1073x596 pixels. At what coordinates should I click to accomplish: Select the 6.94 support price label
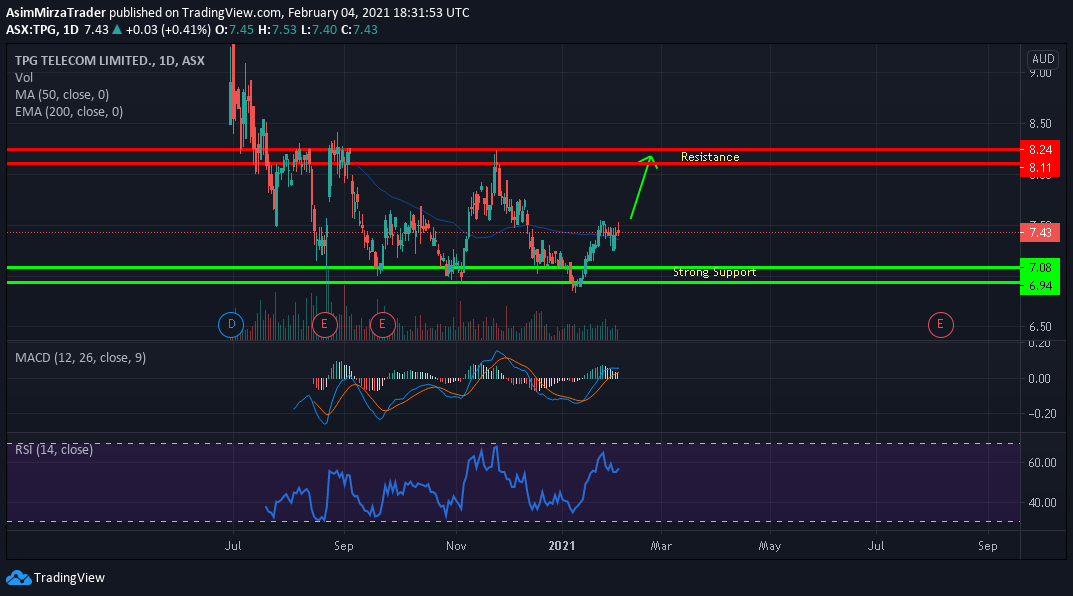(x=1040, y=285)
